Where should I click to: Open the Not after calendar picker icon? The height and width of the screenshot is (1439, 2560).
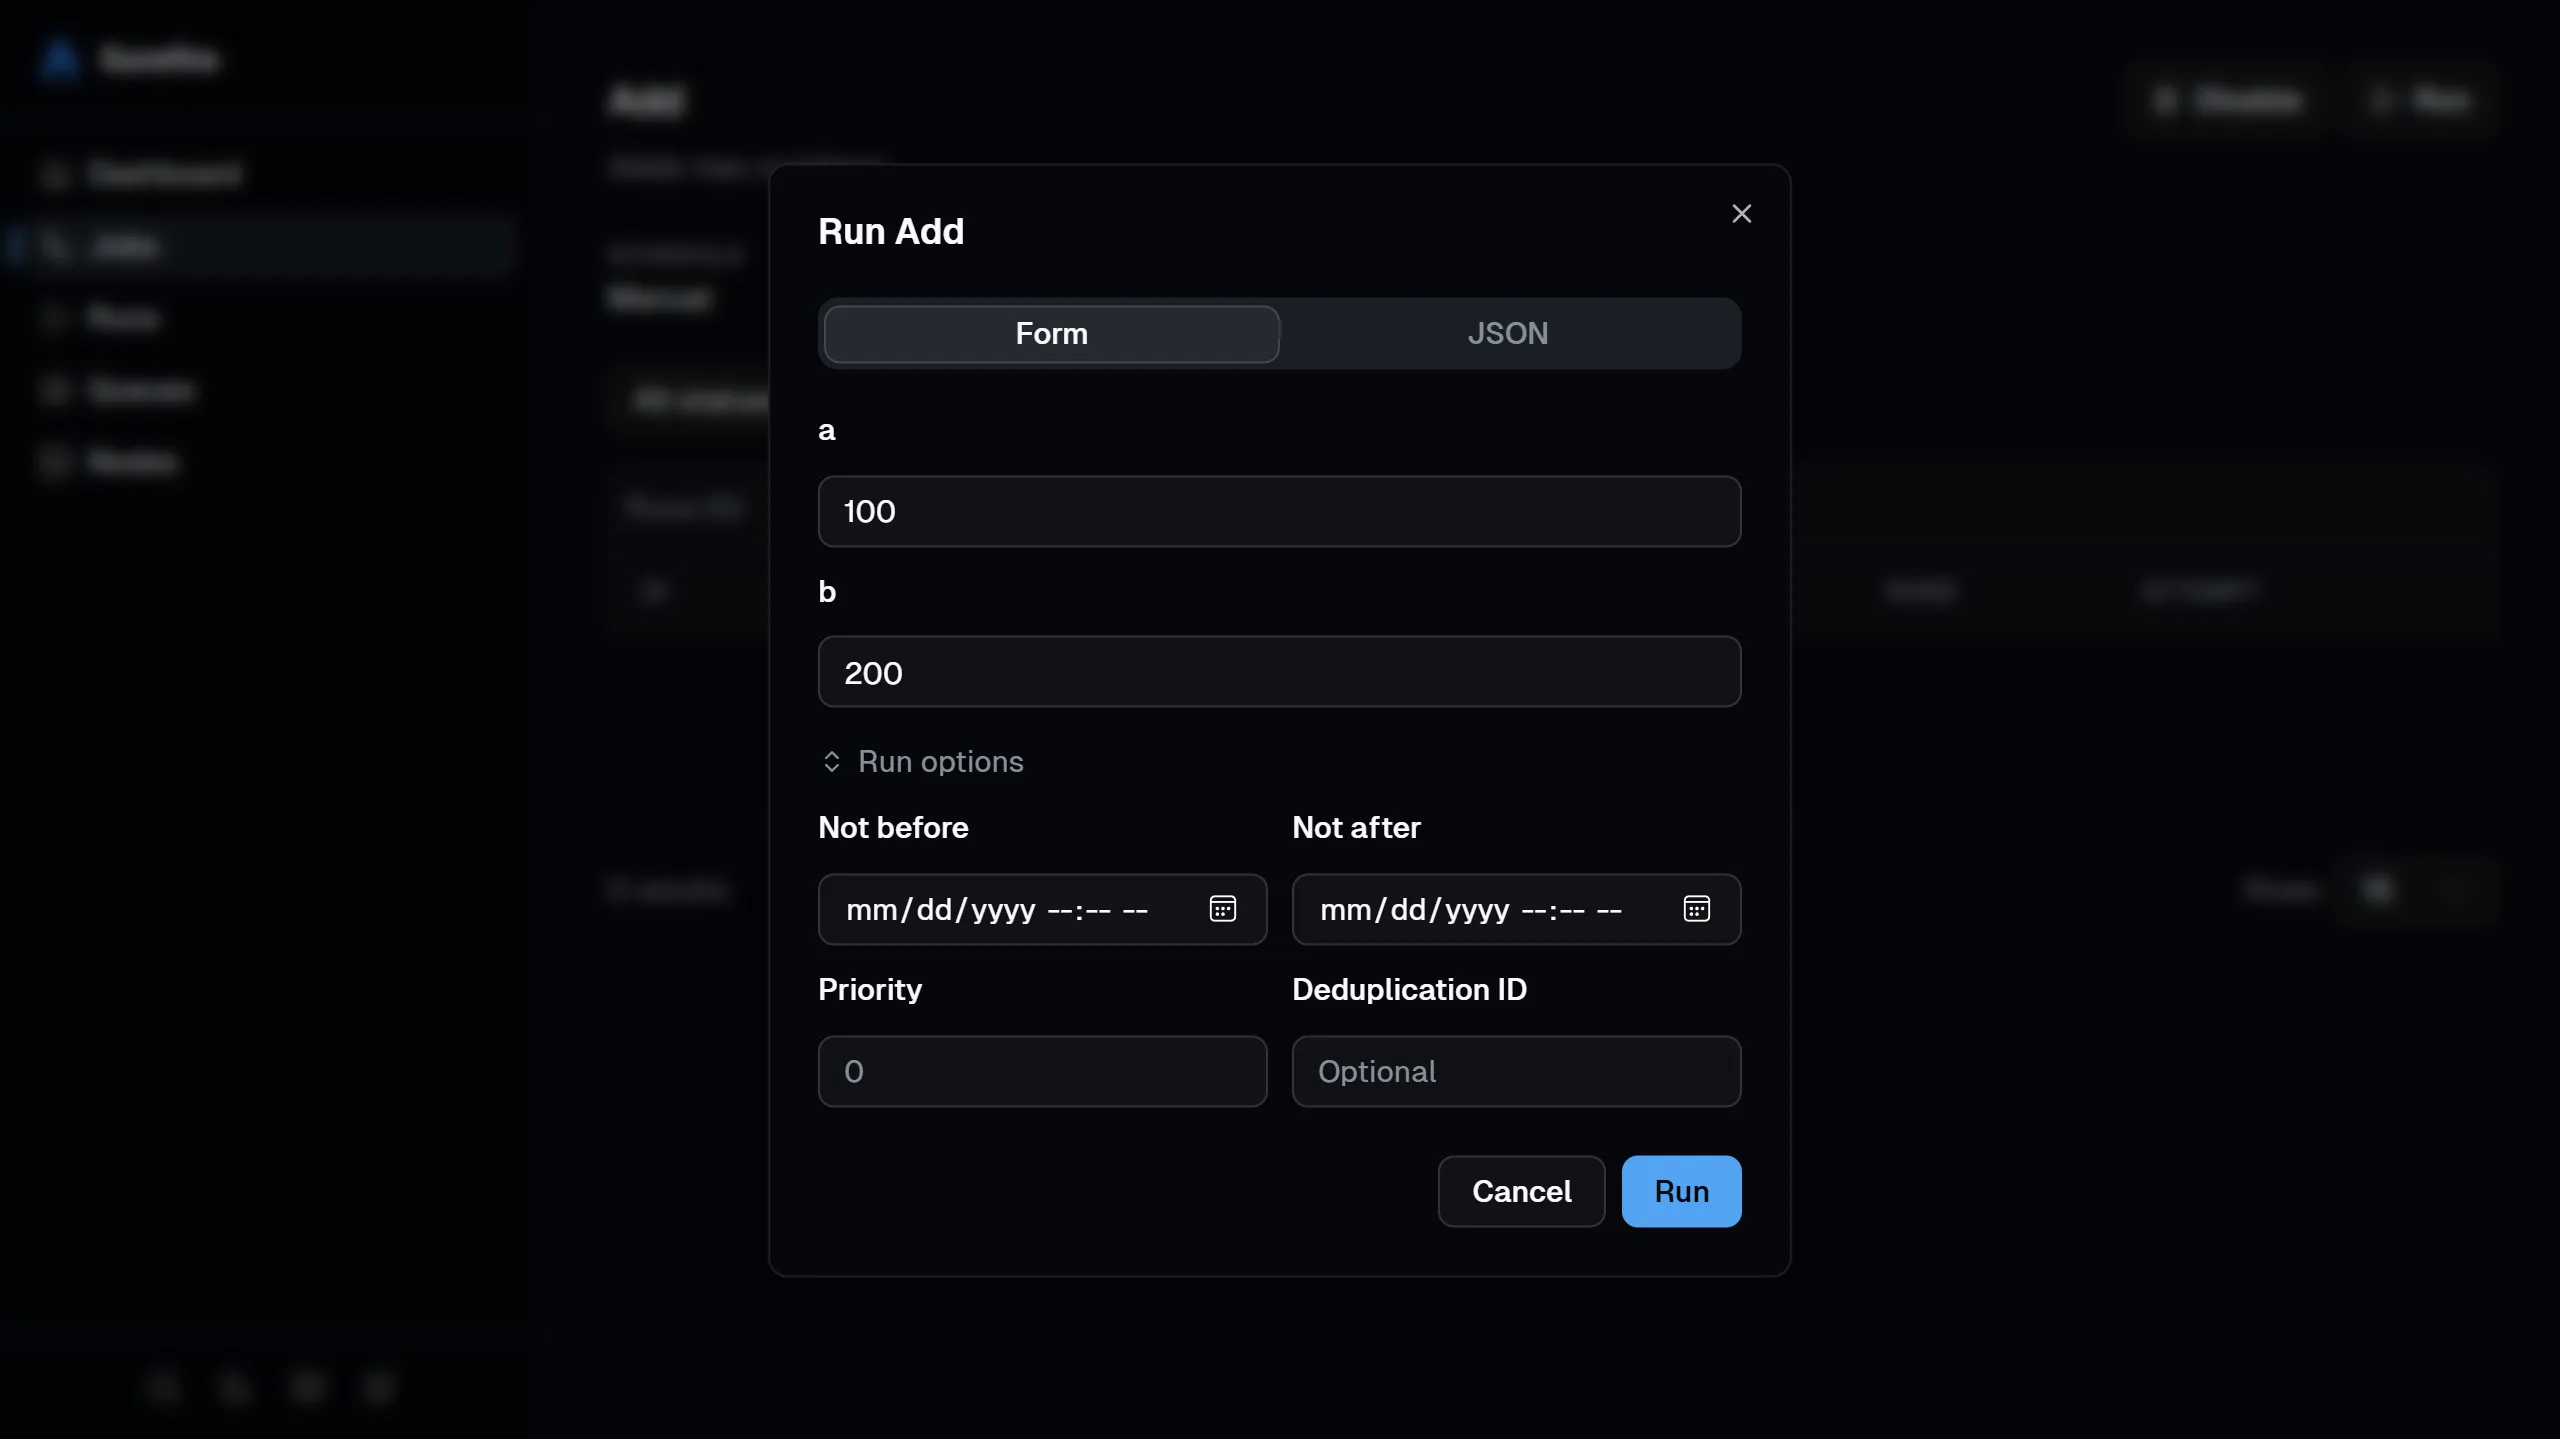tap(1696, 909)
